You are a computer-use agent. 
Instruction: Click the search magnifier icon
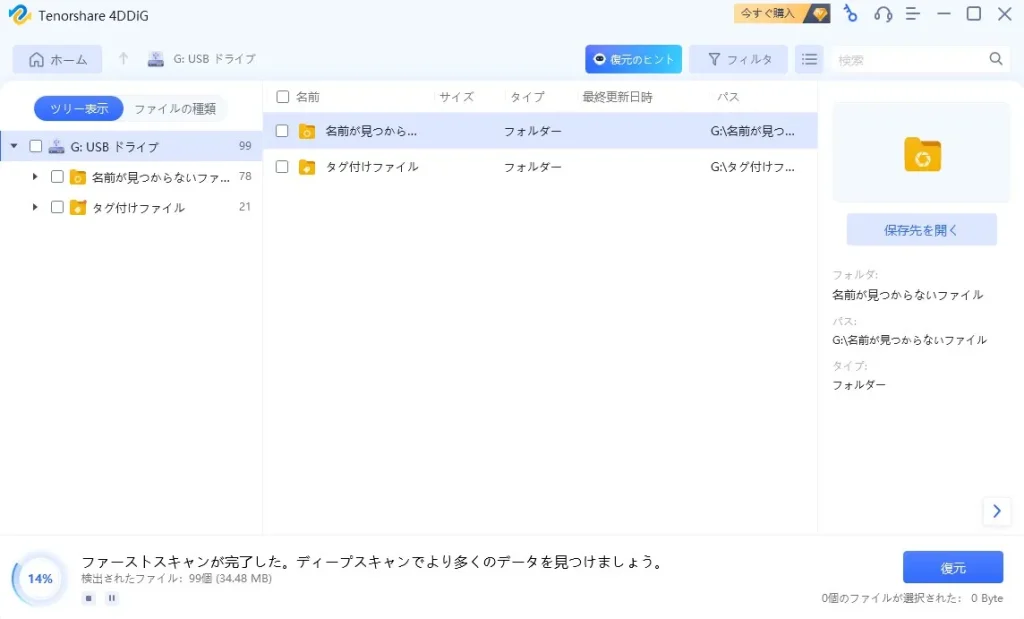pos(996,59)
